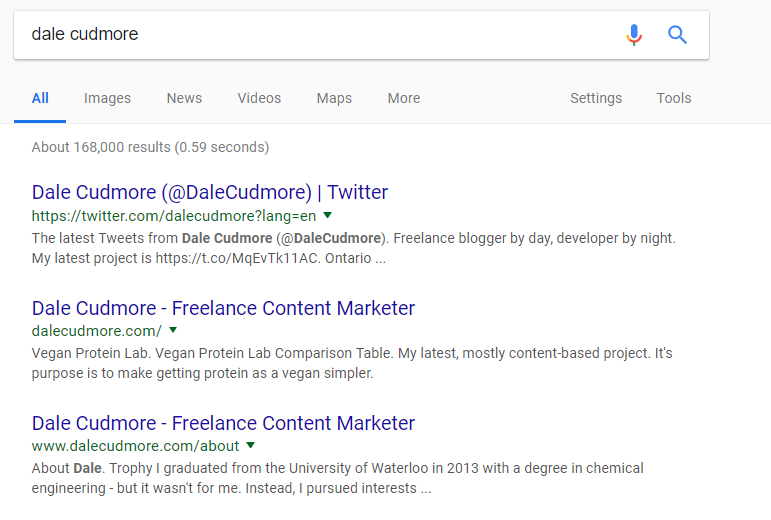Click the www.dalecudmore.com/about URL text
This screenshot has height=520, width=771.
pos(135,446)
